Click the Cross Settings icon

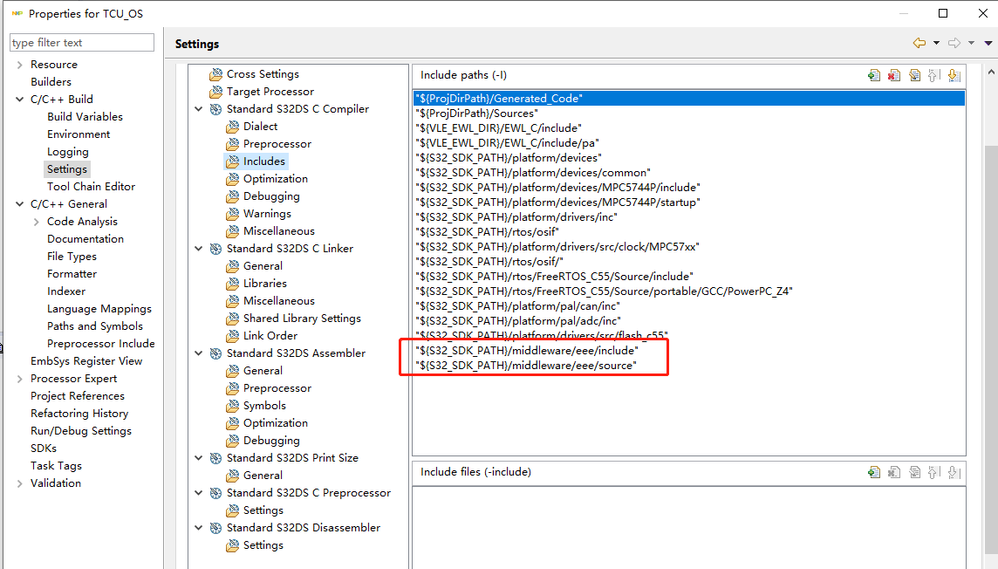click(x=216, y=74)
